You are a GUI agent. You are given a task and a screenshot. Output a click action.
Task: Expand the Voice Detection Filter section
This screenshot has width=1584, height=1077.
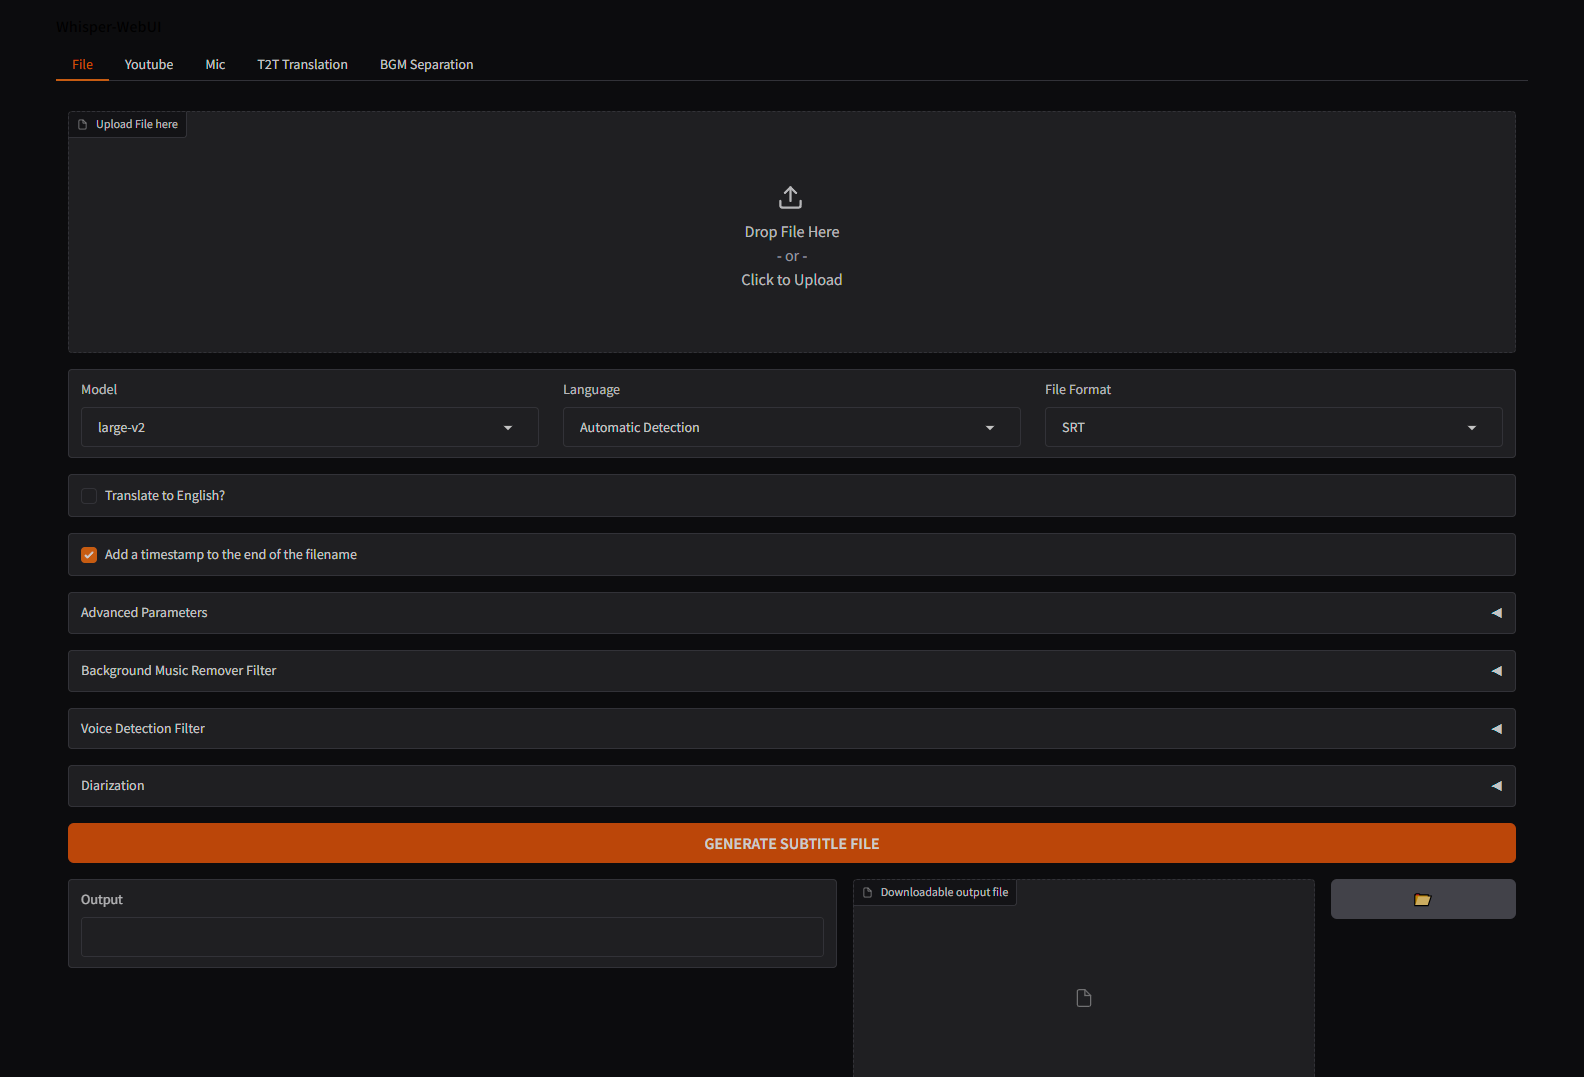click(792, 729)
